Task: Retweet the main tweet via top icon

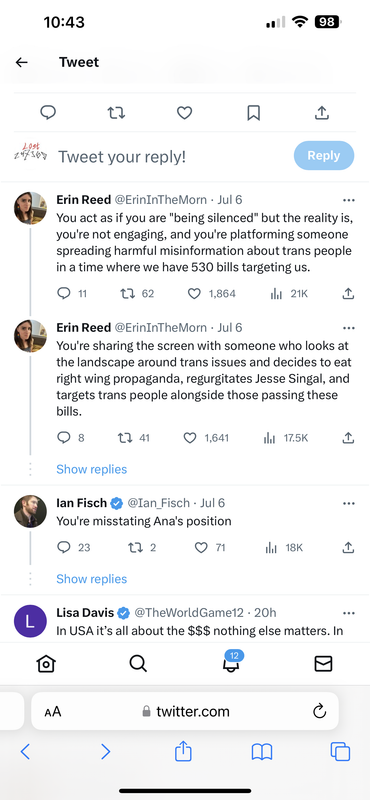Action: [x=116, y=112]
